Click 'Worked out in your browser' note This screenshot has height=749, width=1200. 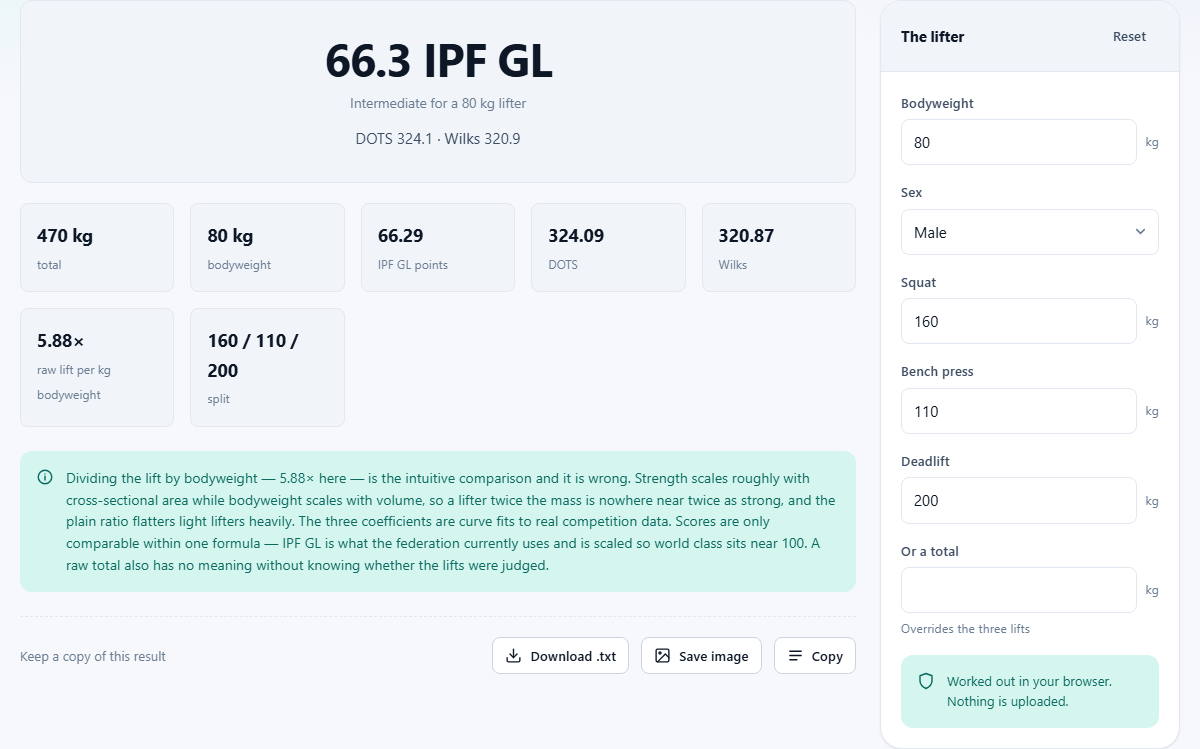pyautogui.click(x=1029, y=691)
